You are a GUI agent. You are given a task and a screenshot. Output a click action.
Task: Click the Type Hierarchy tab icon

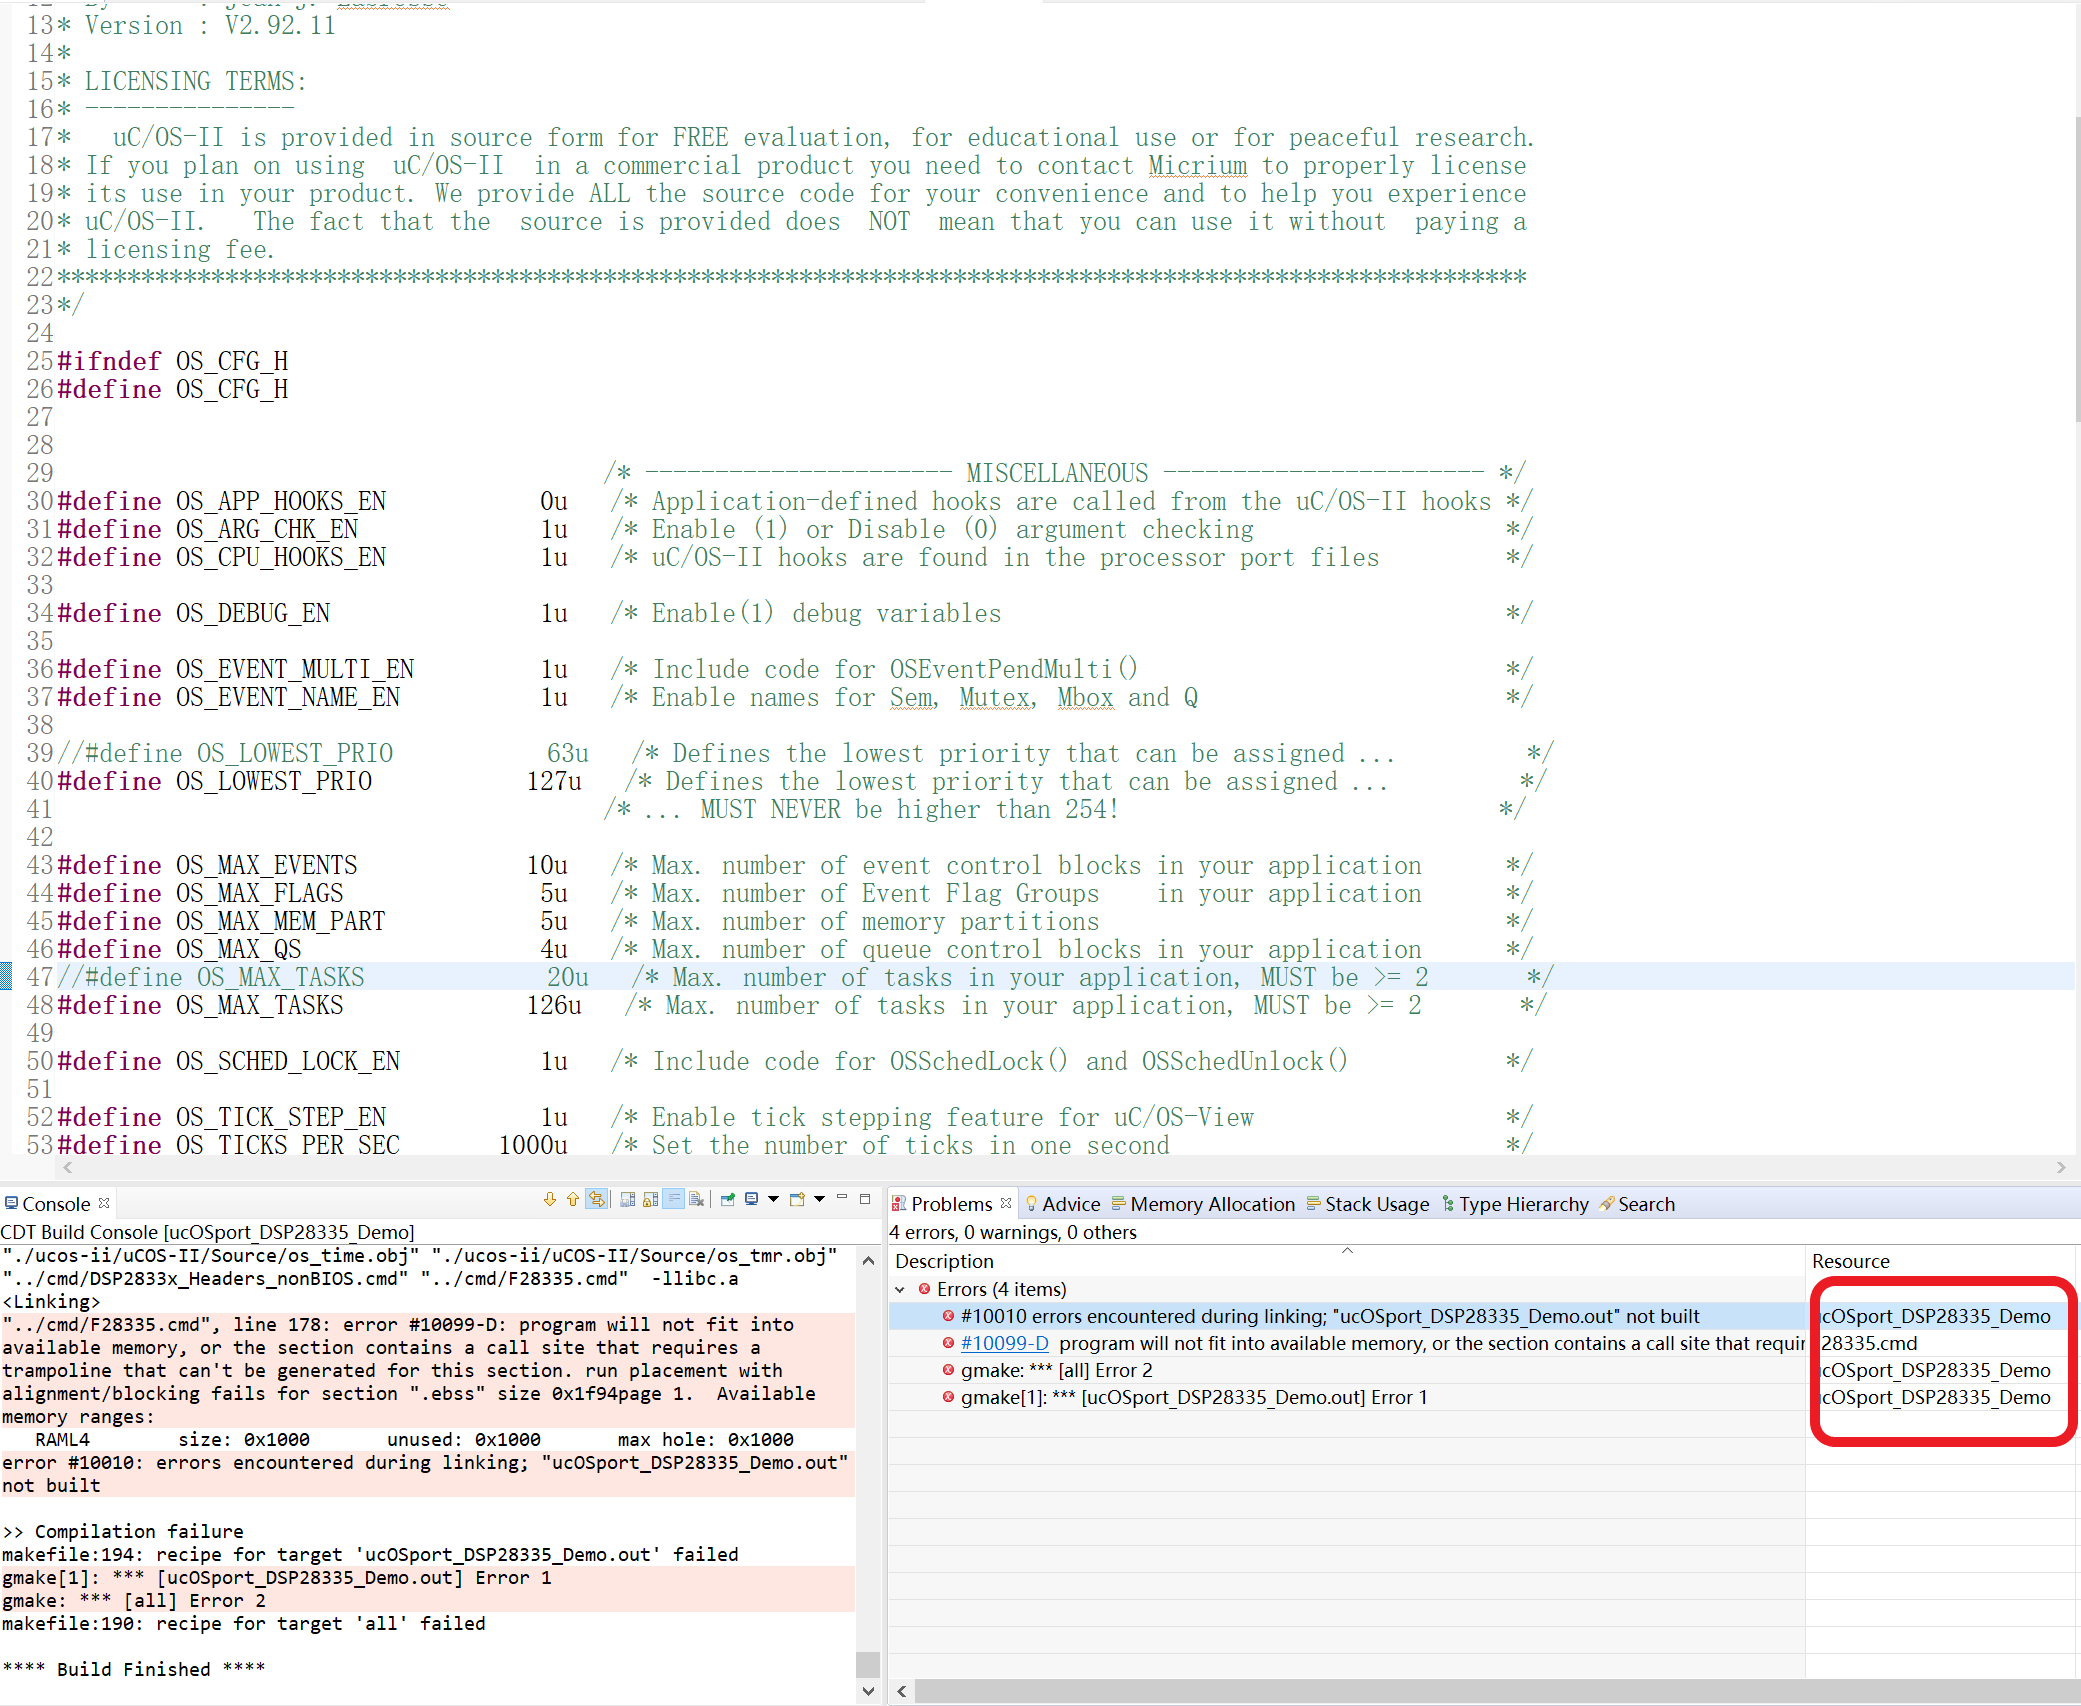click(1448, 1203)
